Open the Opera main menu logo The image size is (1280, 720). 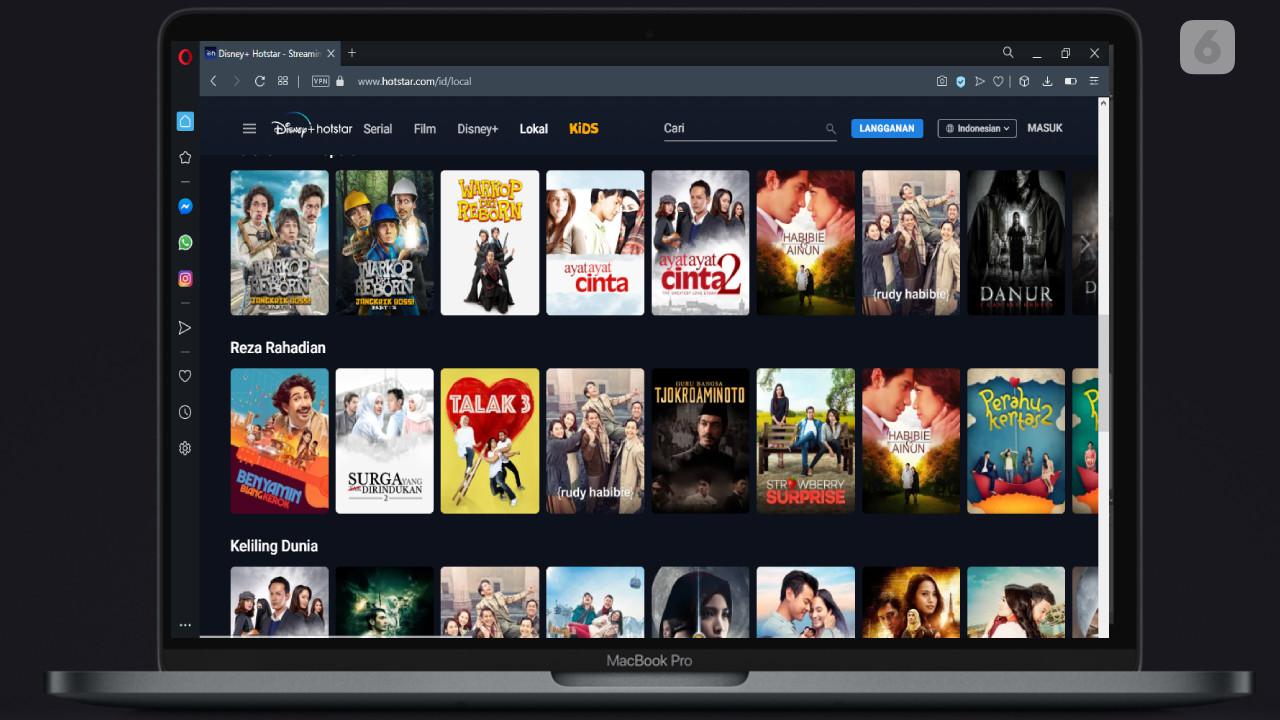click(x=185, y=57)
